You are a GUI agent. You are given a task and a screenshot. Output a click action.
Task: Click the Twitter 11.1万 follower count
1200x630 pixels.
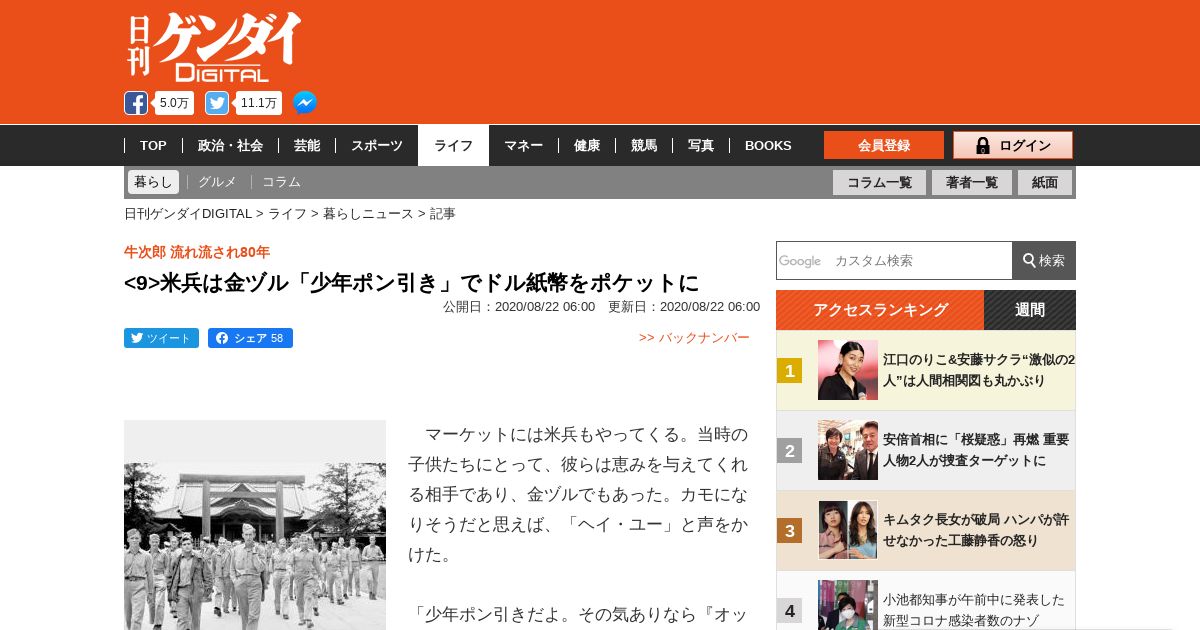click(x=259, y=103)
